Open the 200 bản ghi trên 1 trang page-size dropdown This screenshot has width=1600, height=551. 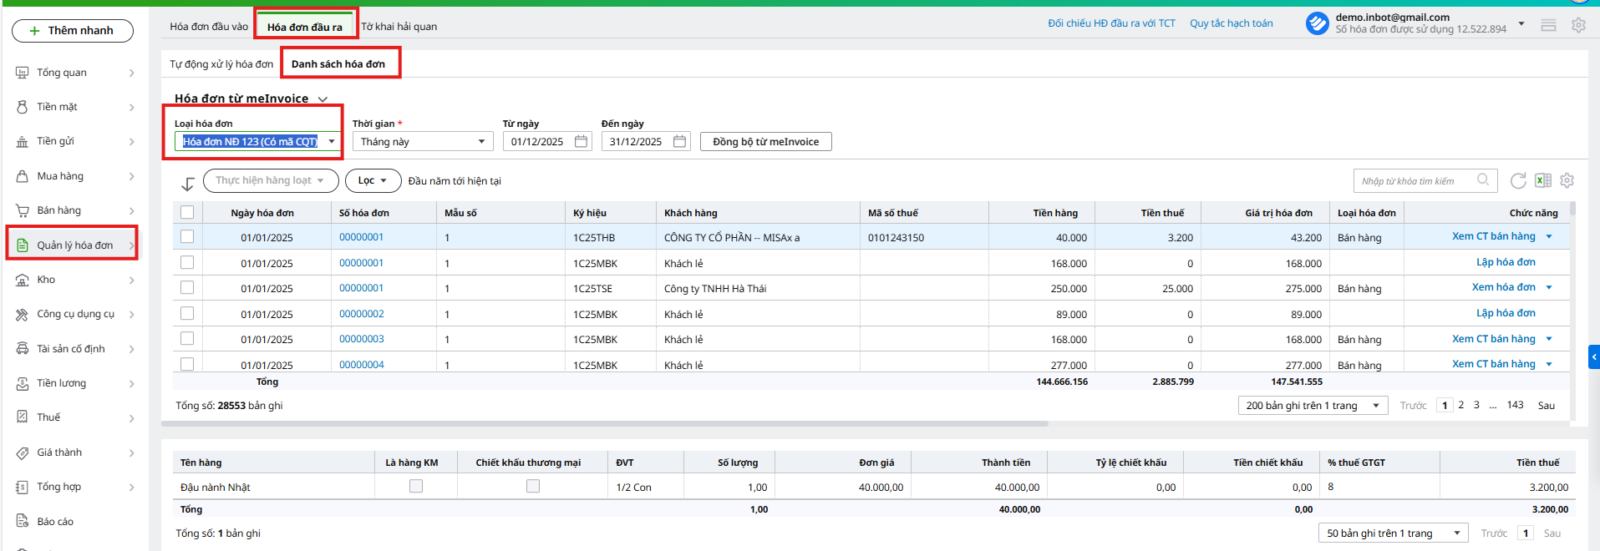(1376, 405)
